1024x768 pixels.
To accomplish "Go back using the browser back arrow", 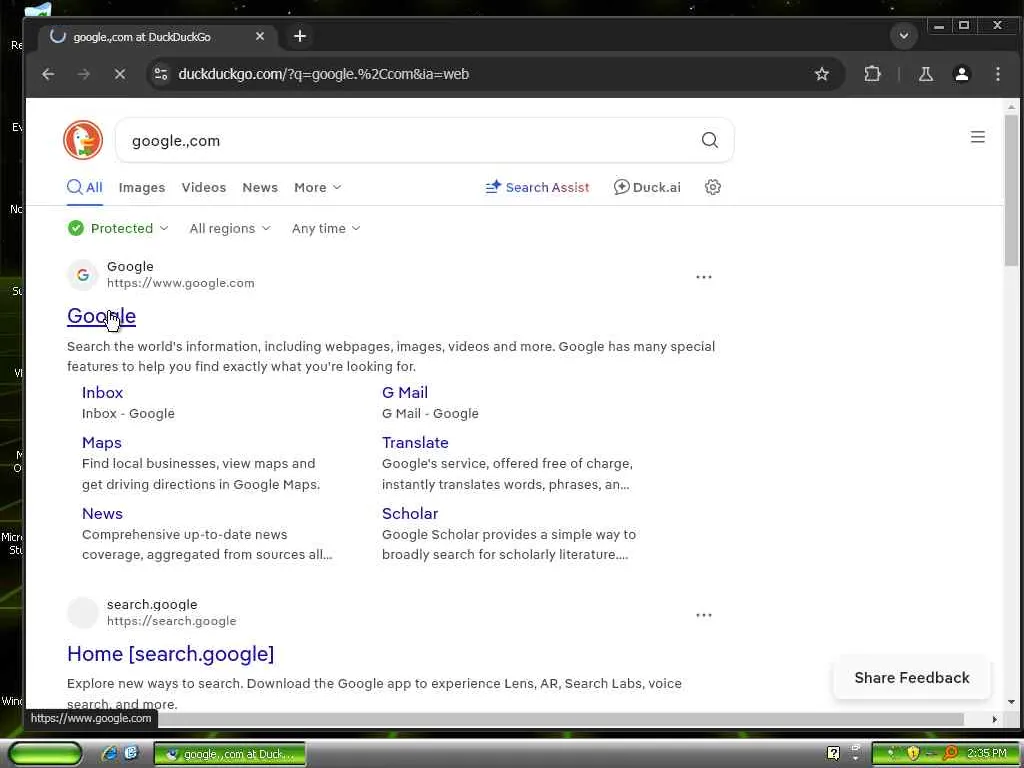I will pyautogui.click(x=48, y=74).
